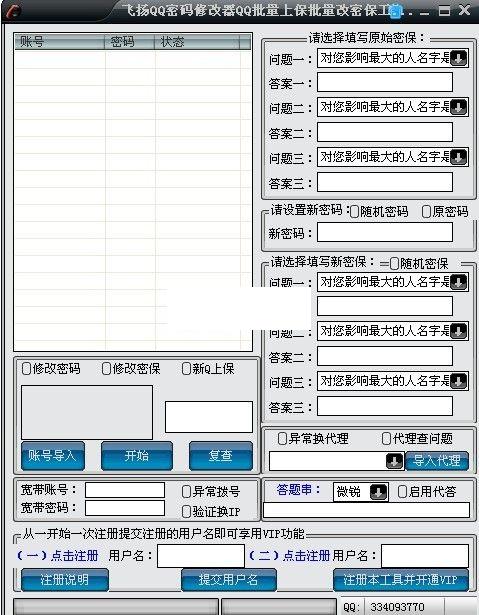The image size is (479, 615).
Task: Click the 答题串 label
Action: [298, 490]
